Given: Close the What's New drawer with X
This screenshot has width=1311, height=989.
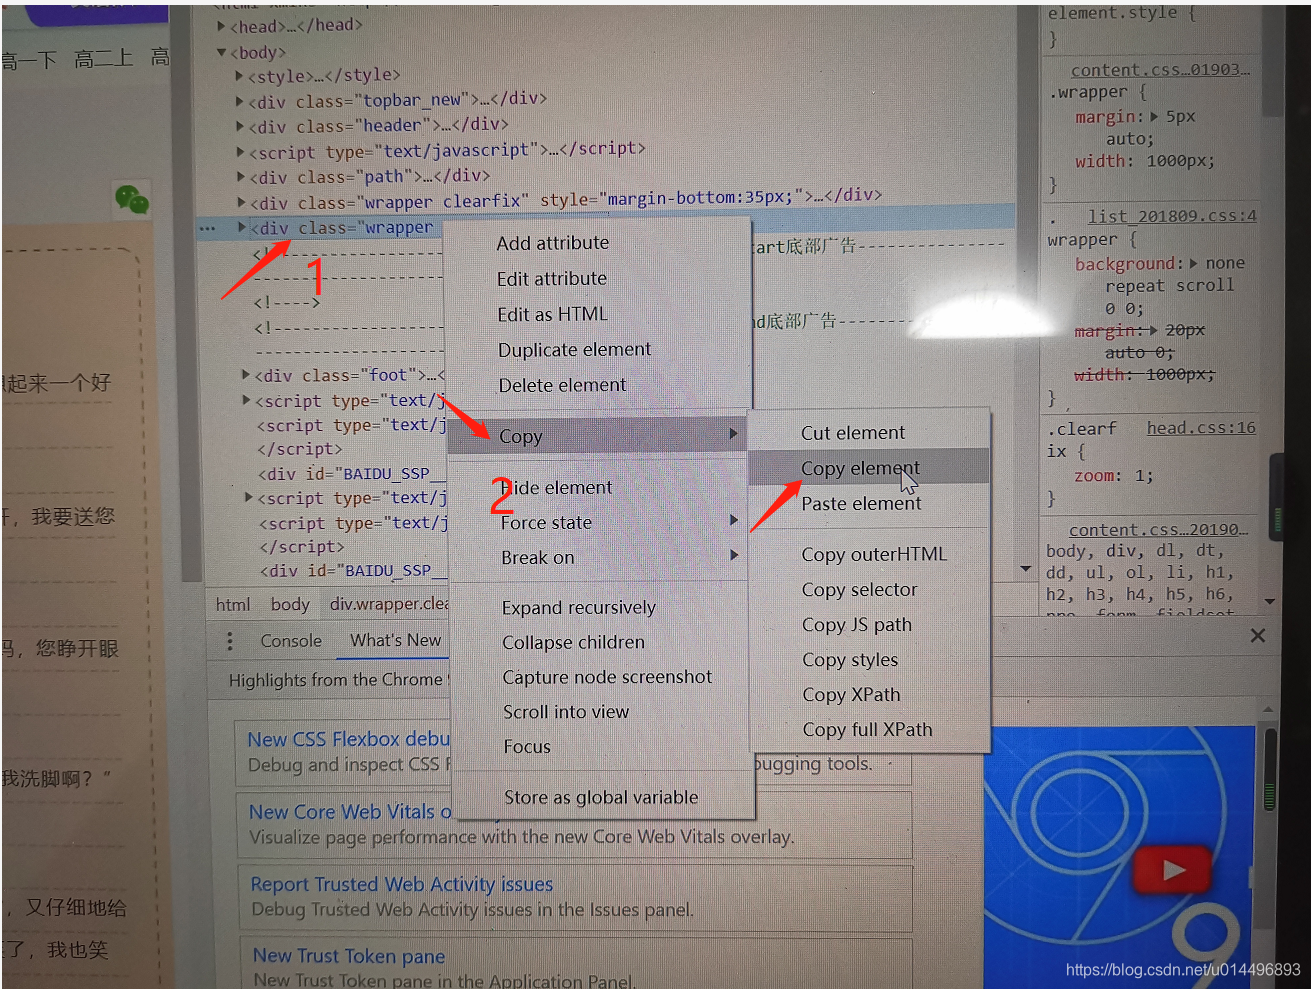Looking at the screenshot, I should pos(1258,636).
